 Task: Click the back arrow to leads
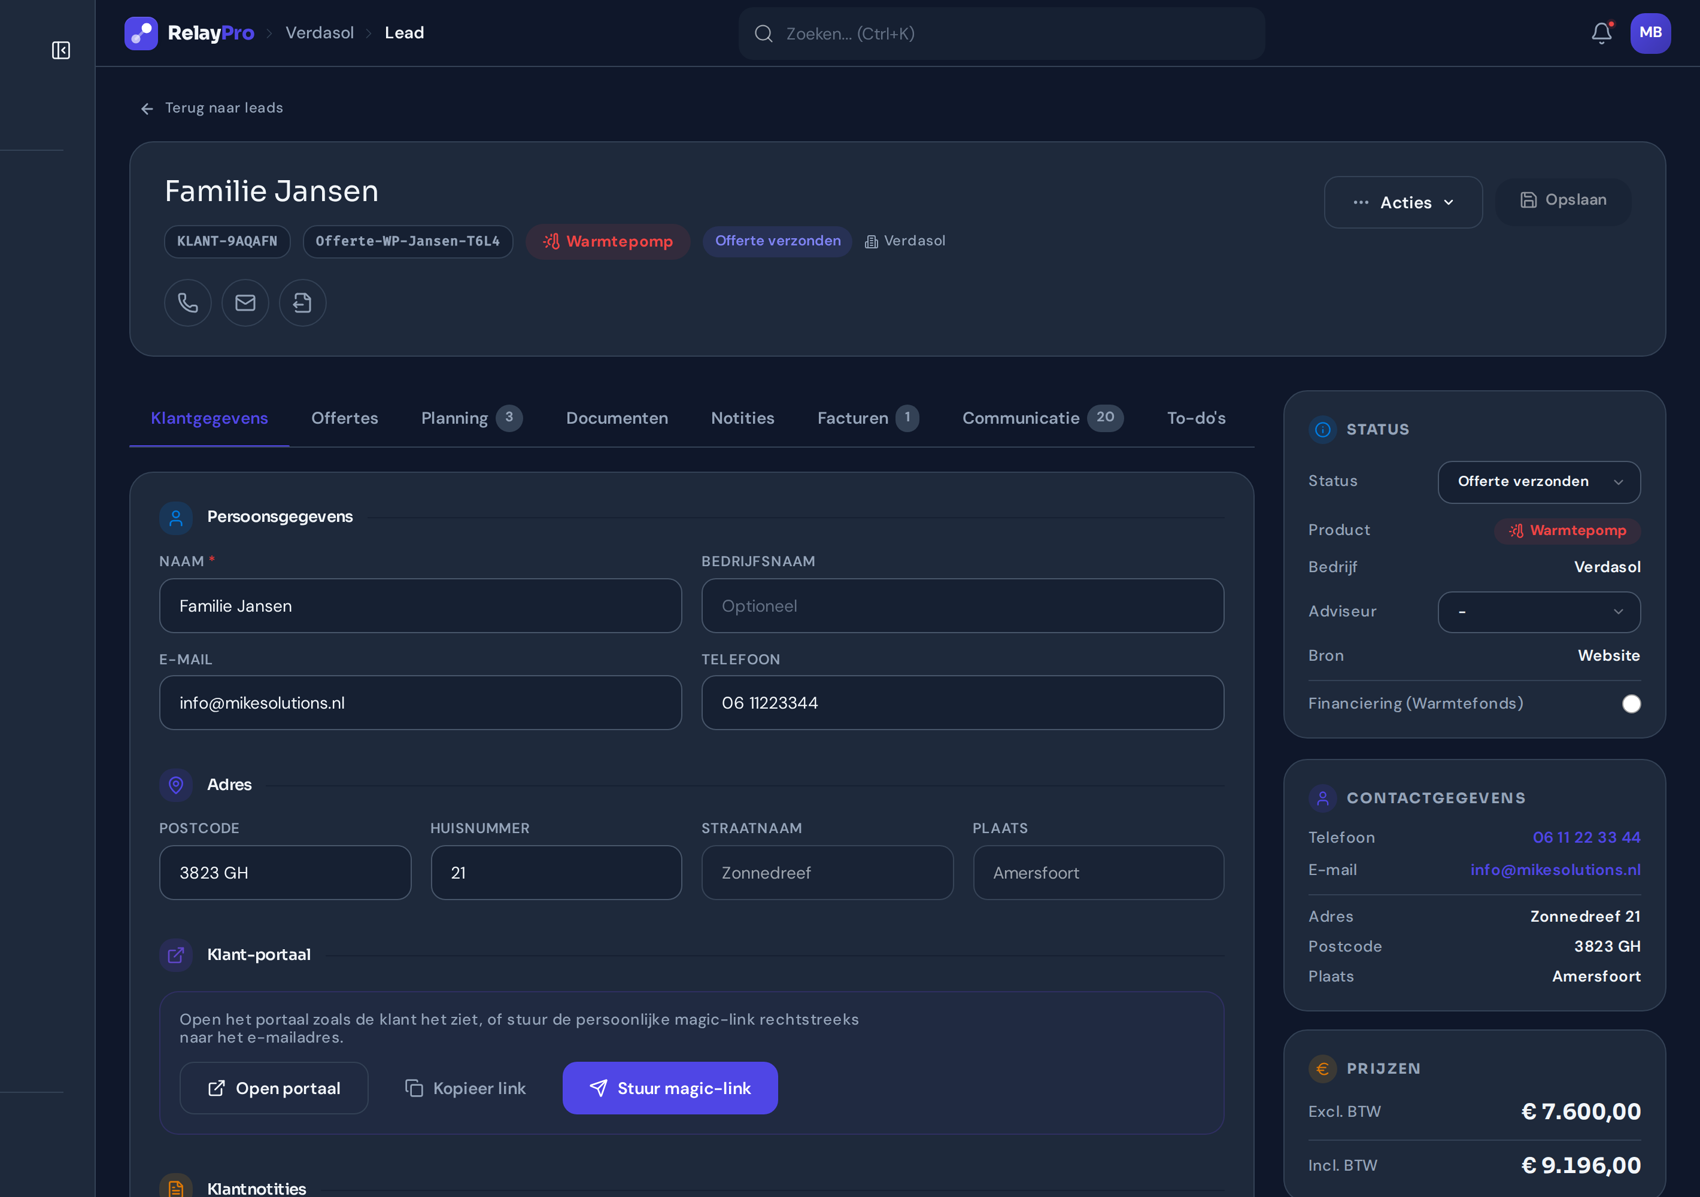pyautogui.click(x=147, y=108)
